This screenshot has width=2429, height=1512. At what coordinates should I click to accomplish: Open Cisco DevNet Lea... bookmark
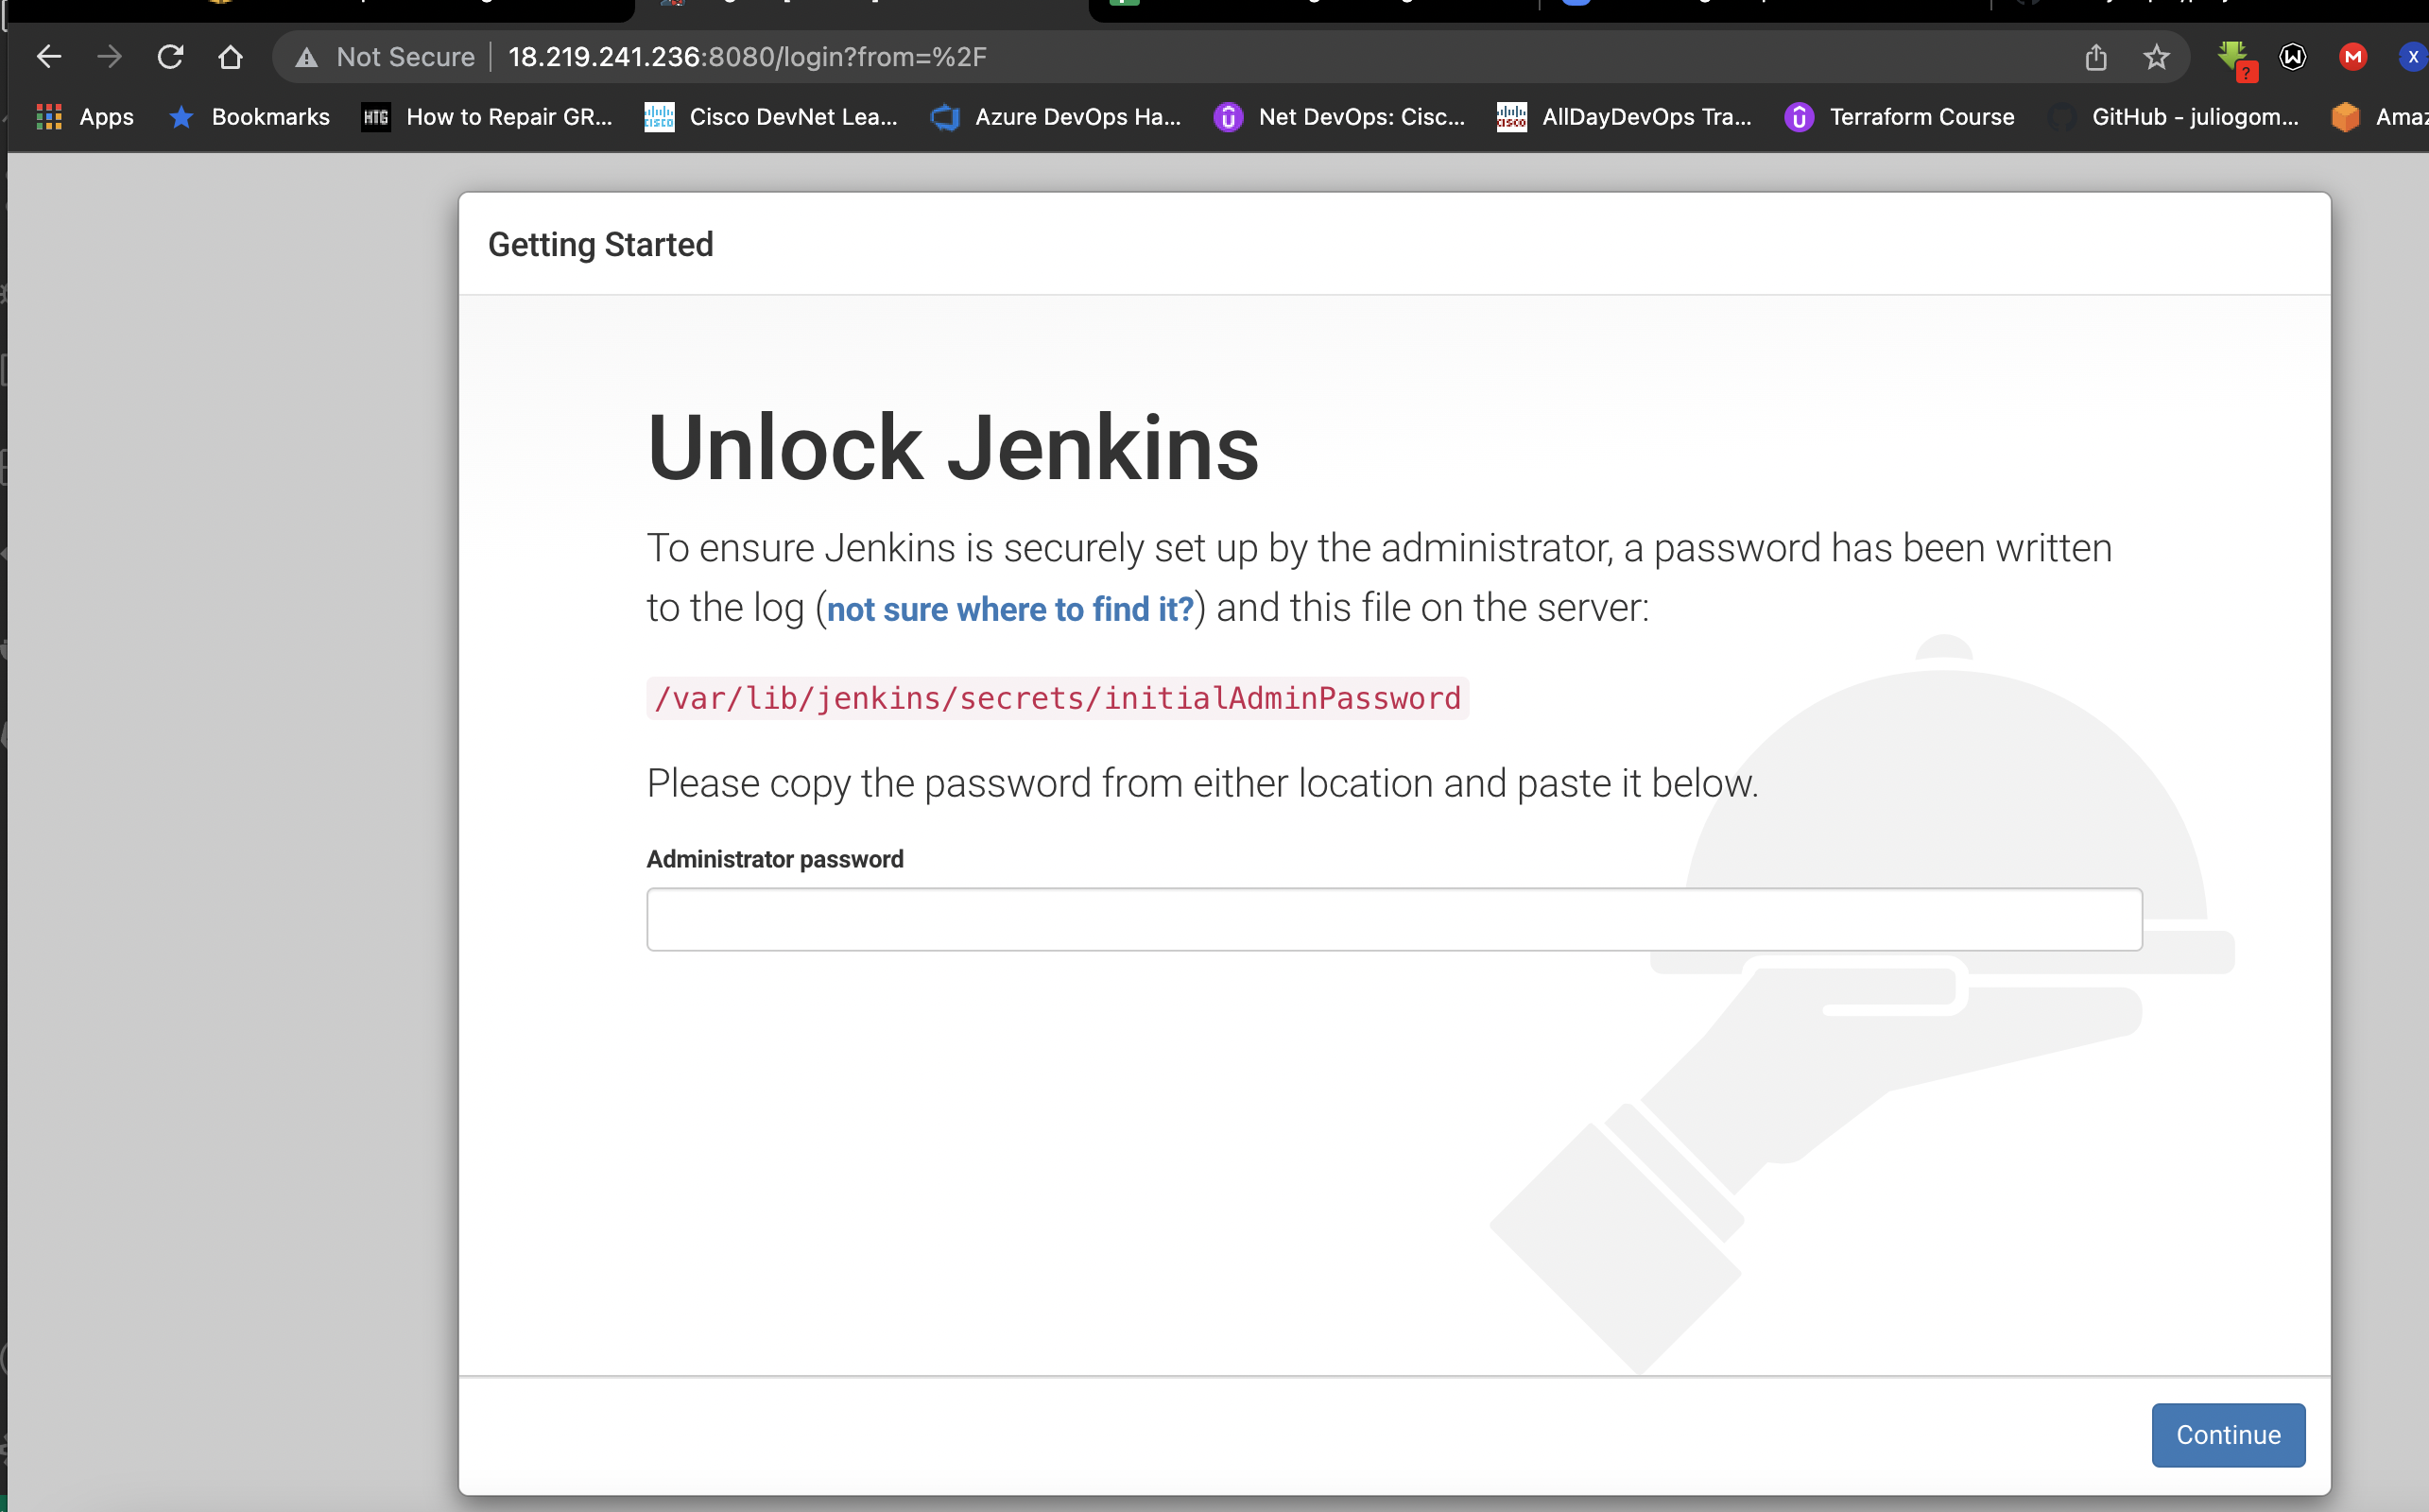[x=771, y=117]
